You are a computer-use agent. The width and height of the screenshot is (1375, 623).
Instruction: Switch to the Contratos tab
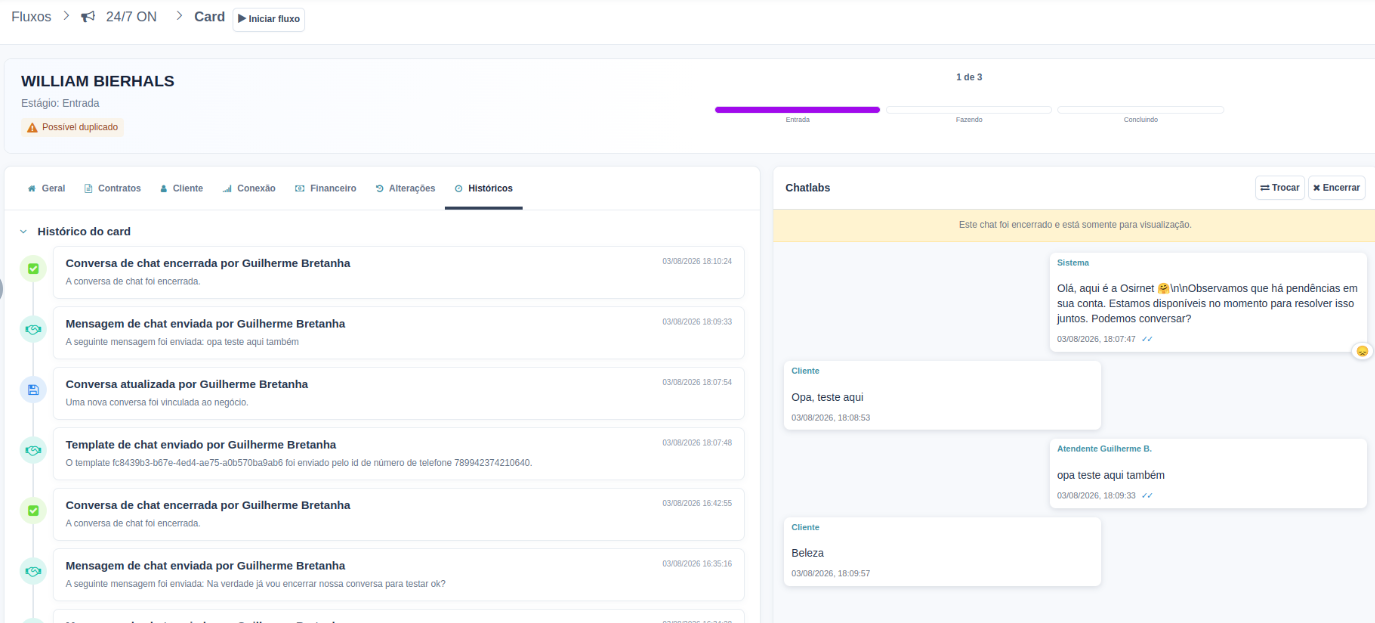(x=112, y=188)
